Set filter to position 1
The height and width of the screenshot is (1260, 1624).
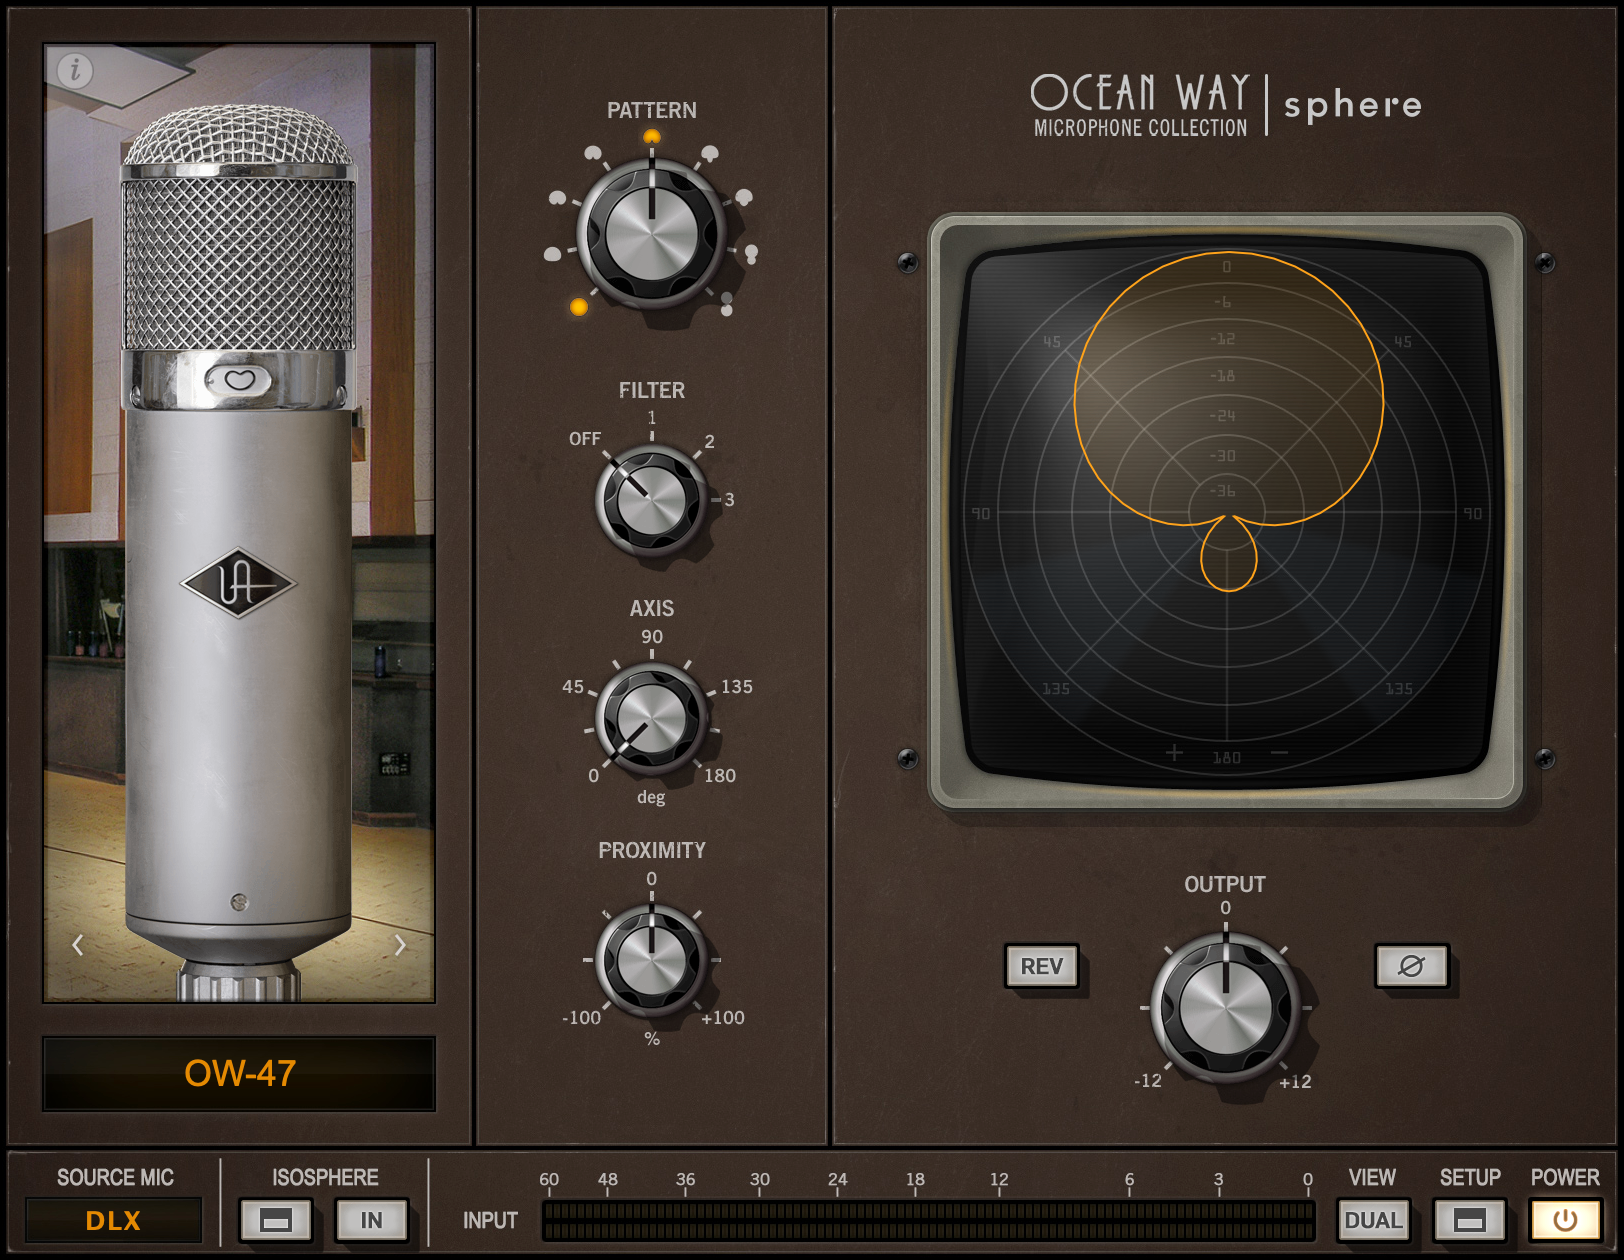pos(652,418)
